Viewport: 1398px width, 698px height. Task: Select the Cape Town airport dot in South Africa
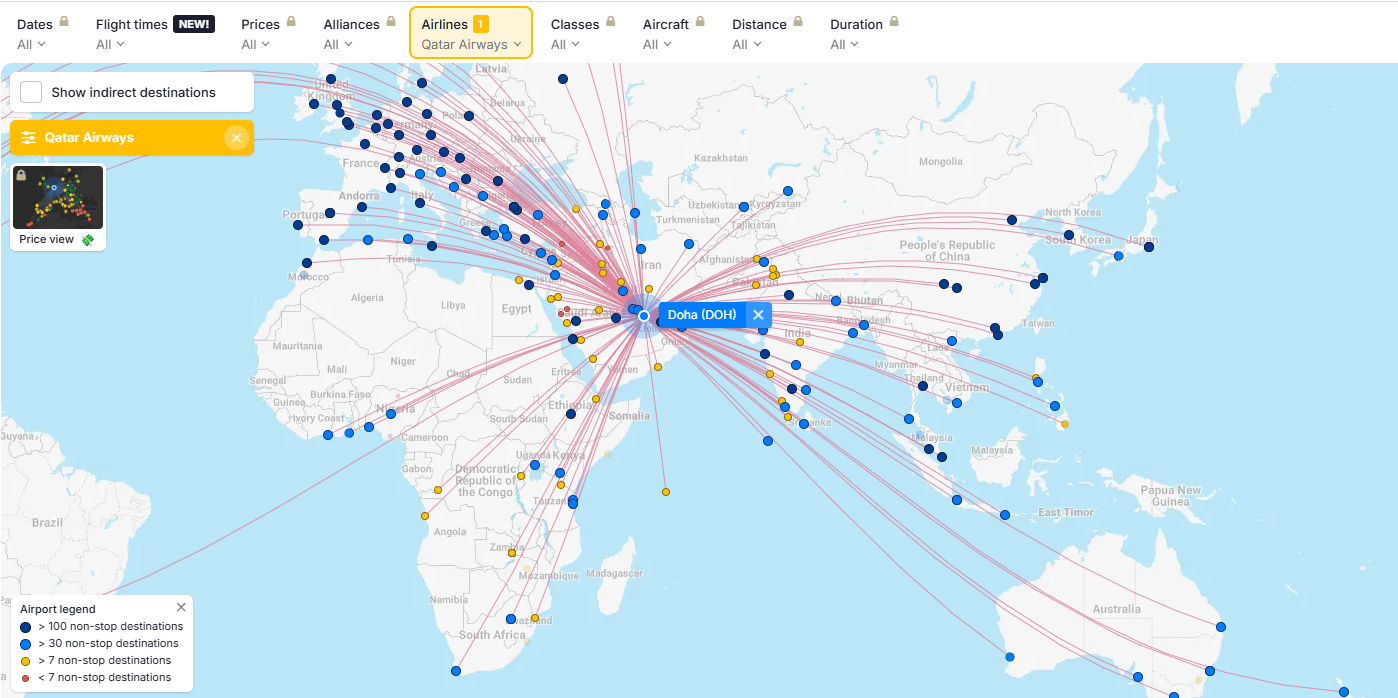456,671
